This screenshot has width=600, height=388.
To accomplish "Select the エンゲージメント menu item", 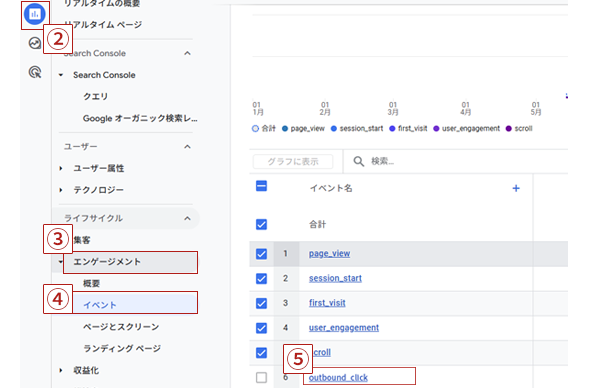I will point(107,262).
